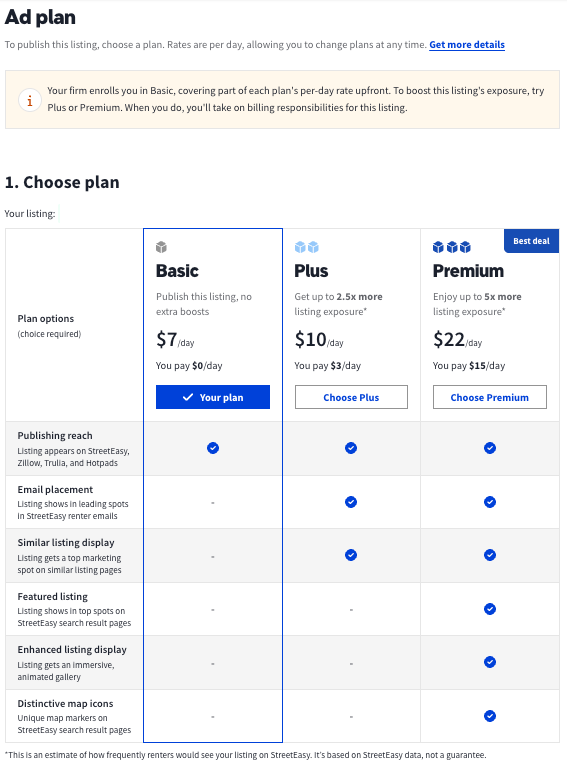567x775 pixels.
Task: Click Plus's Similar listing display checkmark
Action: click(351, 555)
